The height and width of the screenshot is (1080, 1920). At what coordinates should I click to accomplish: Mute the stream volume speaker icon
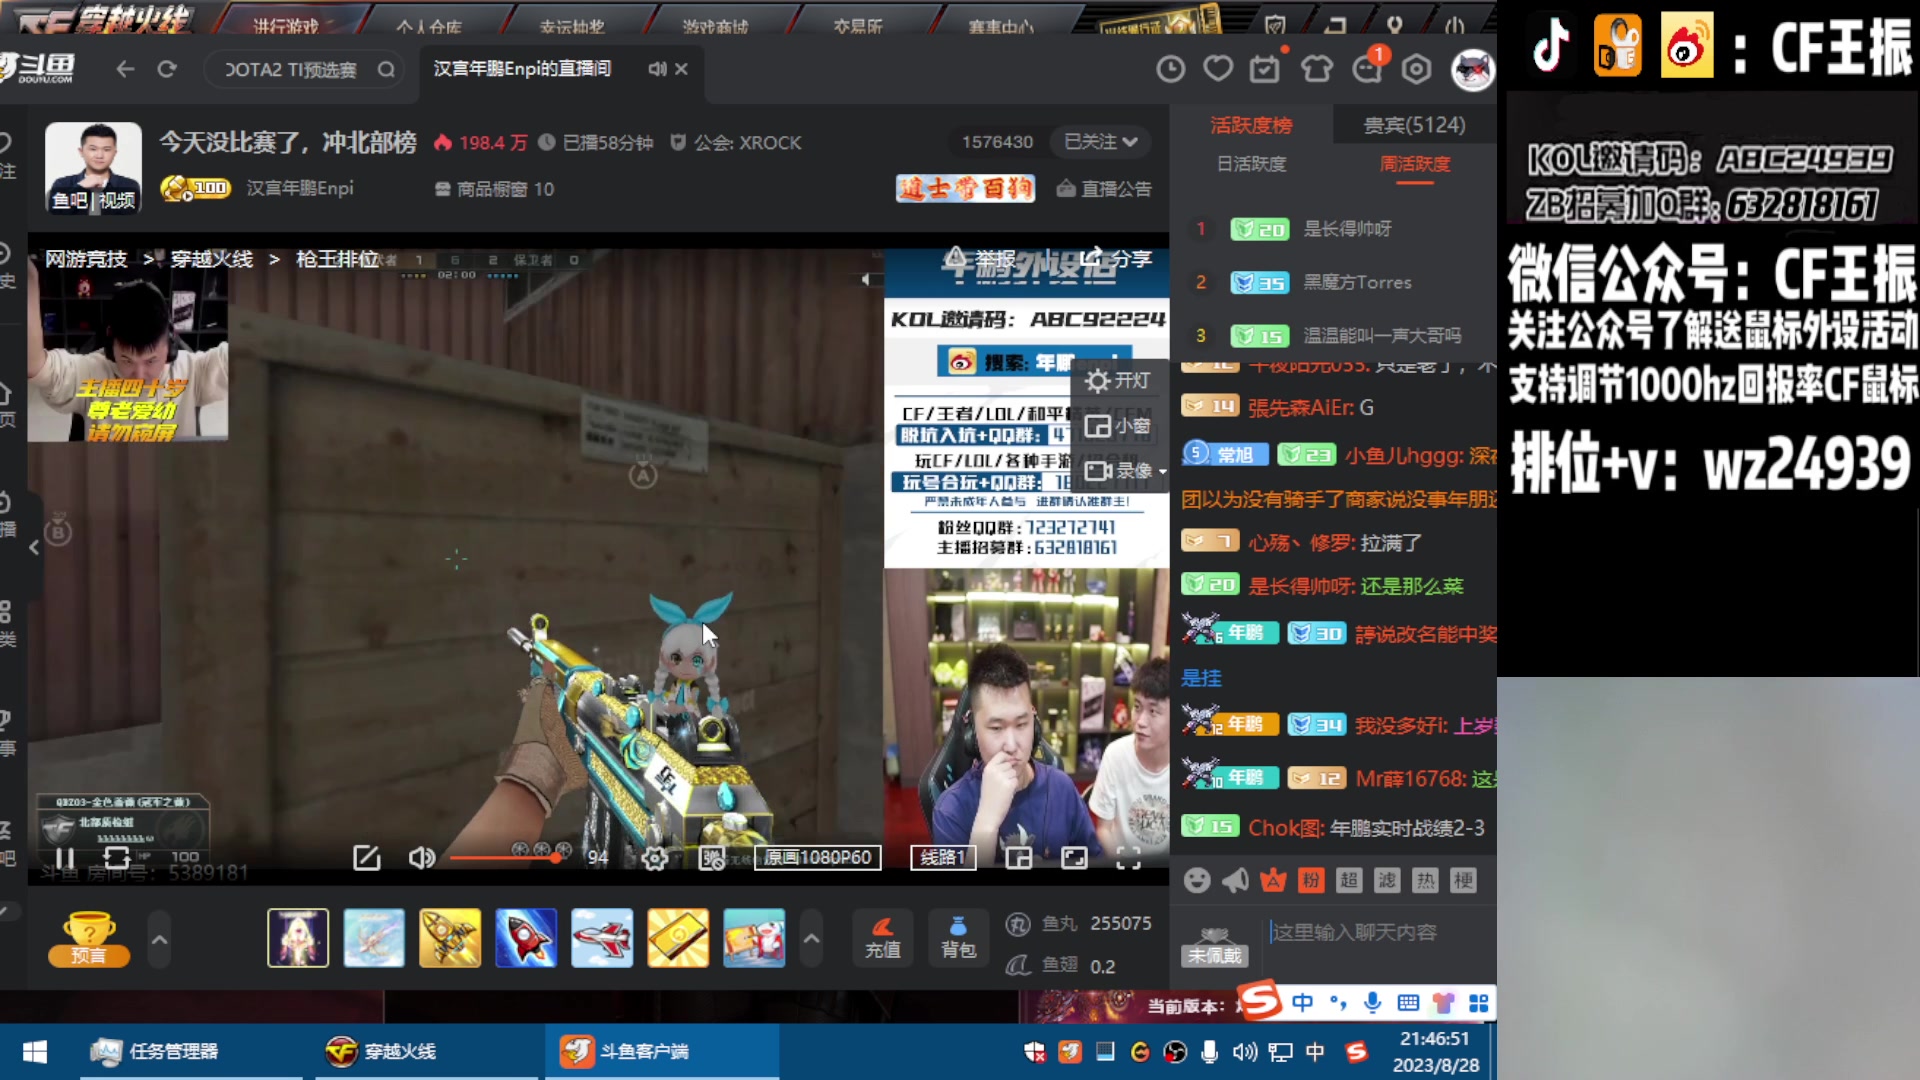[421, 858]
